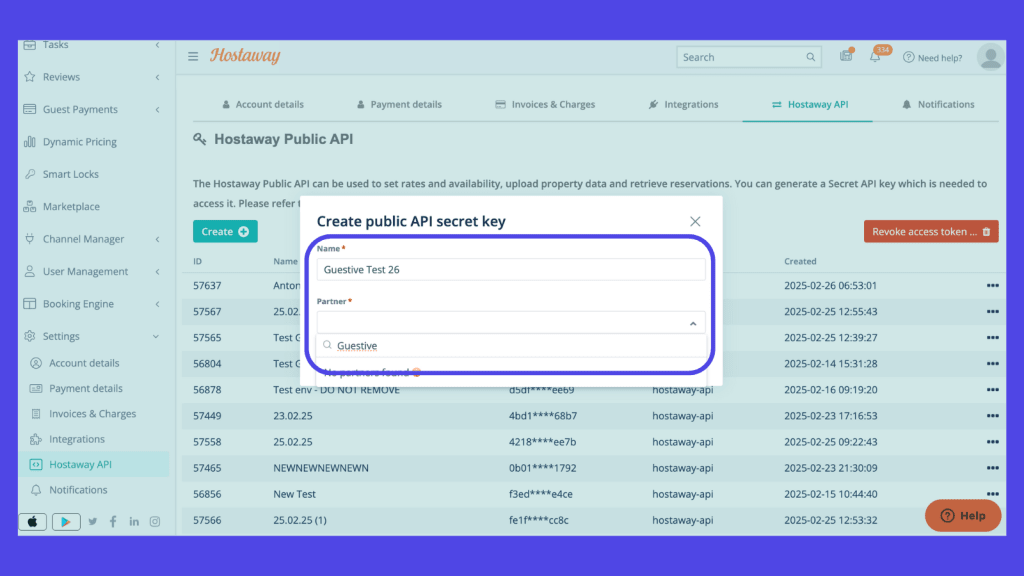Open Account details under Settings
This screenshot has width=1024, height=576.
pyautogui.click(x=84, y=363)
